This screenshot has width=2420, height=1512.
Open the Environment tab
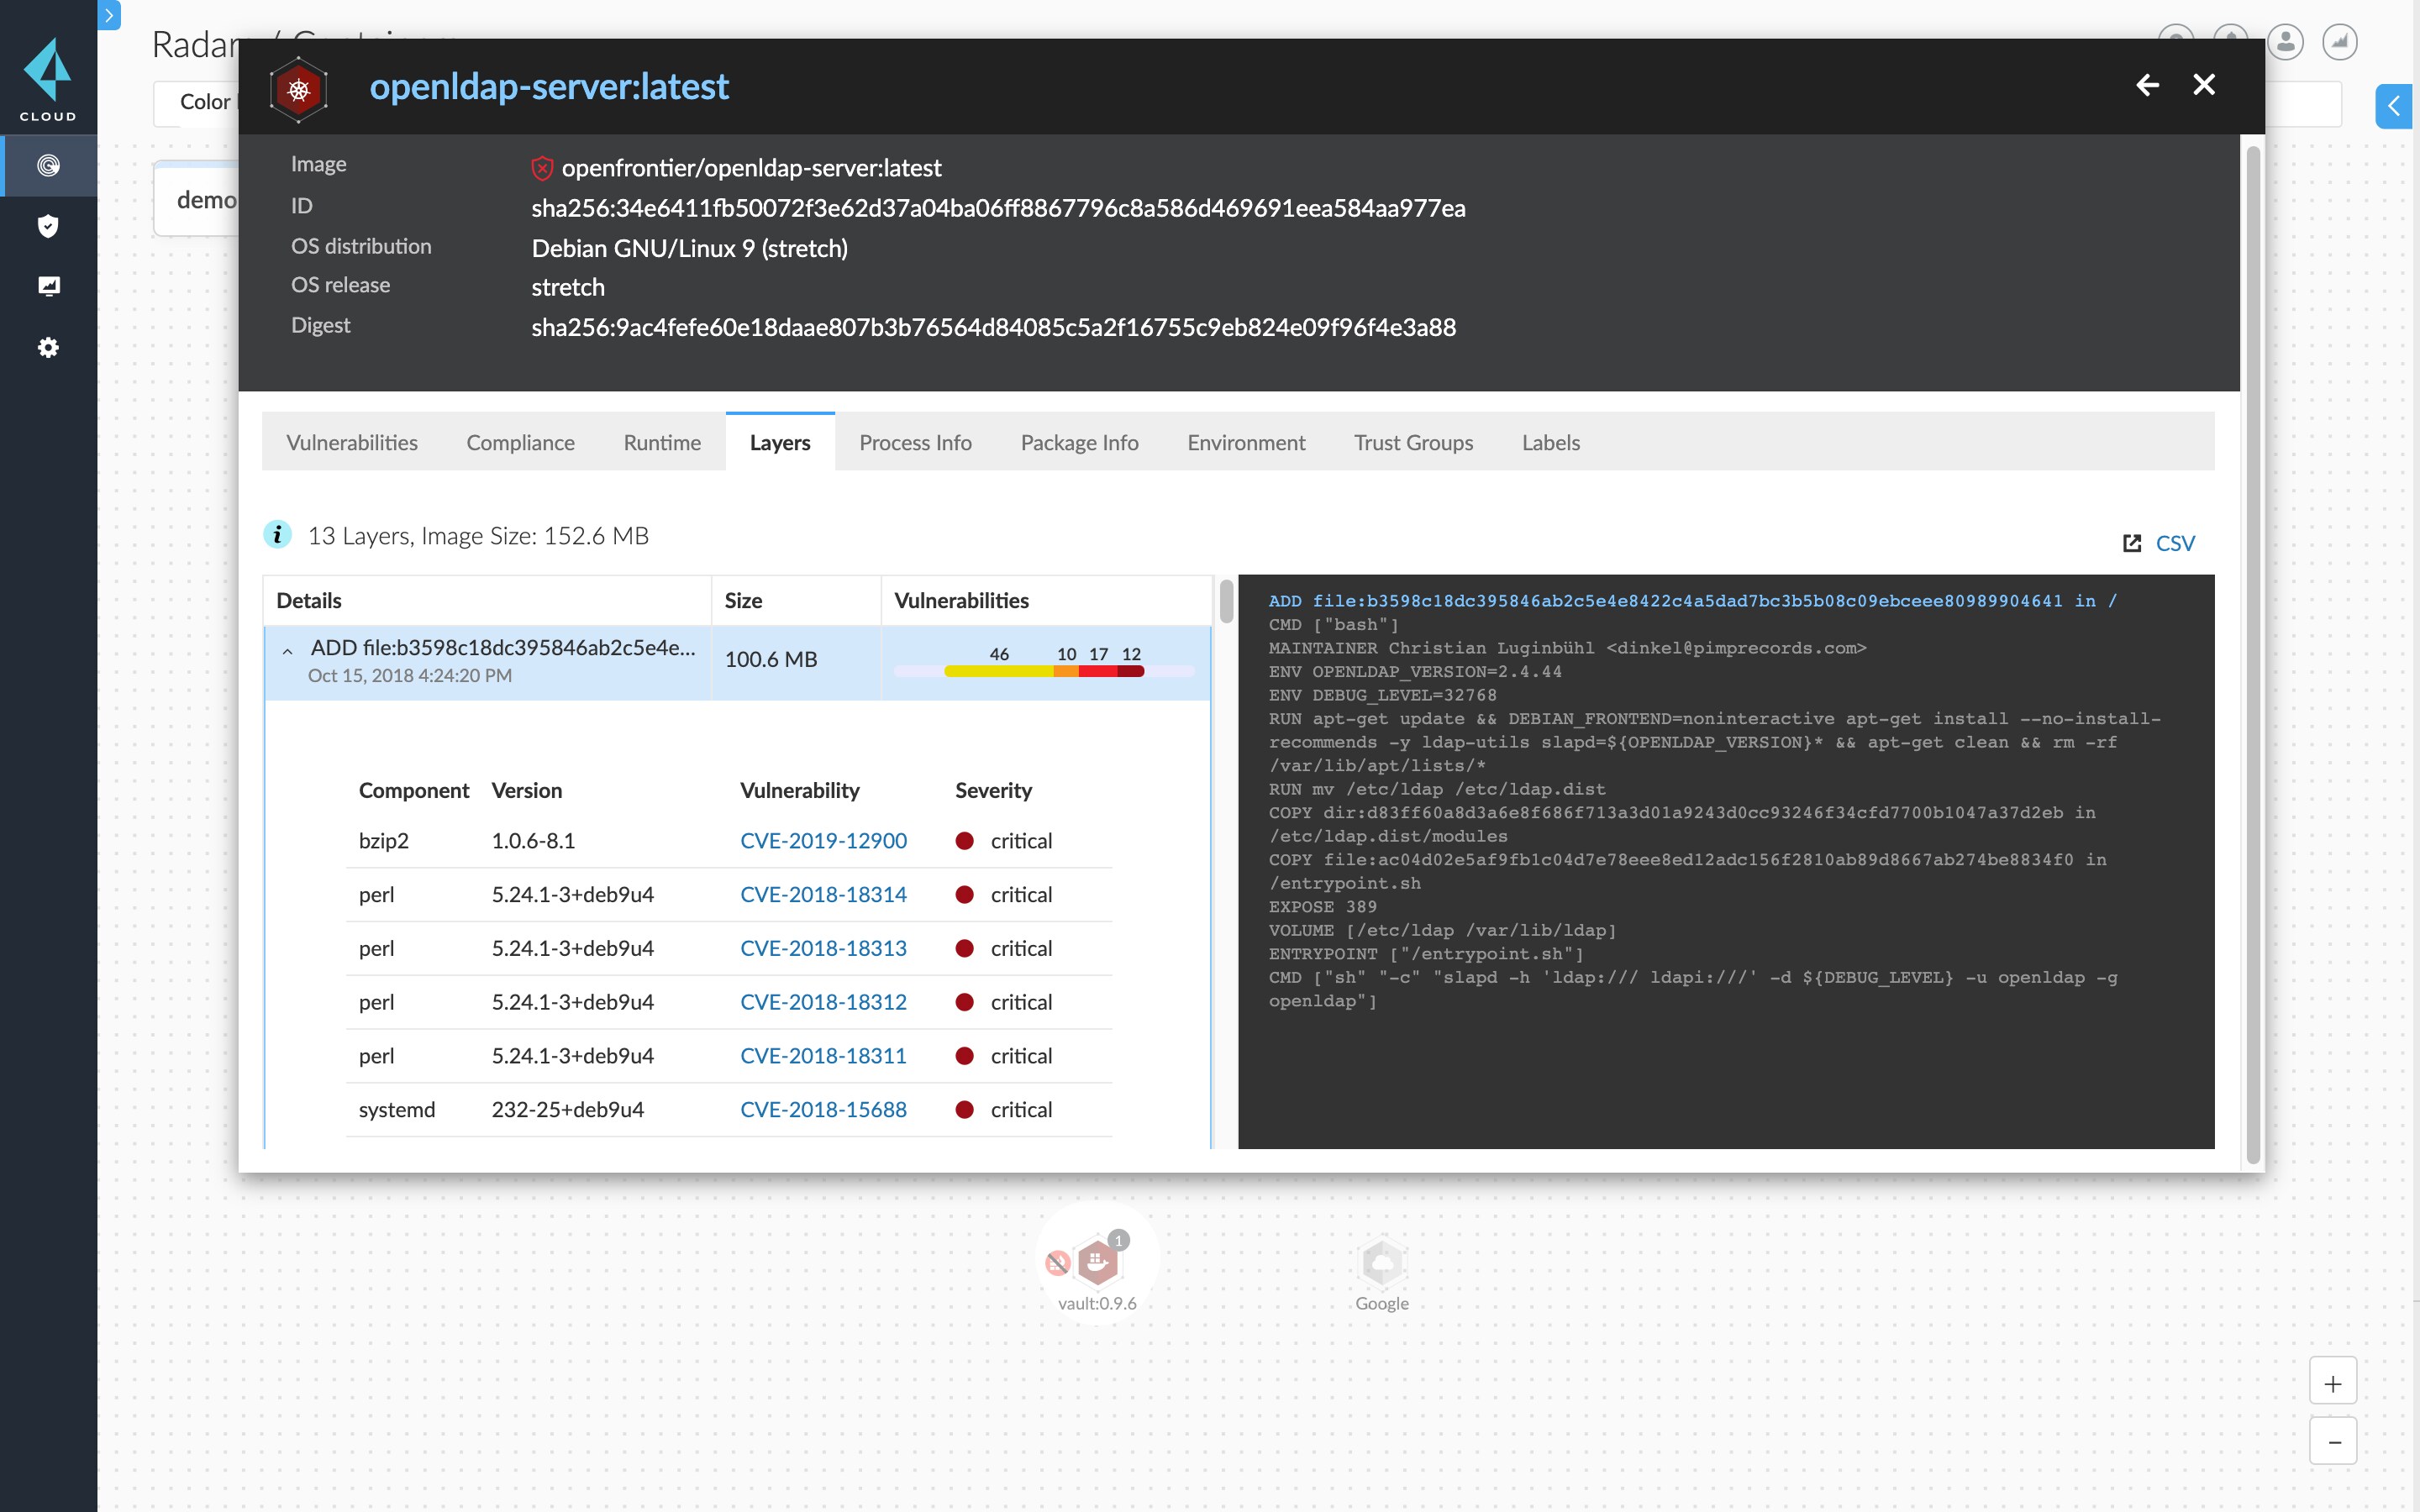[x=1246, y=442]
